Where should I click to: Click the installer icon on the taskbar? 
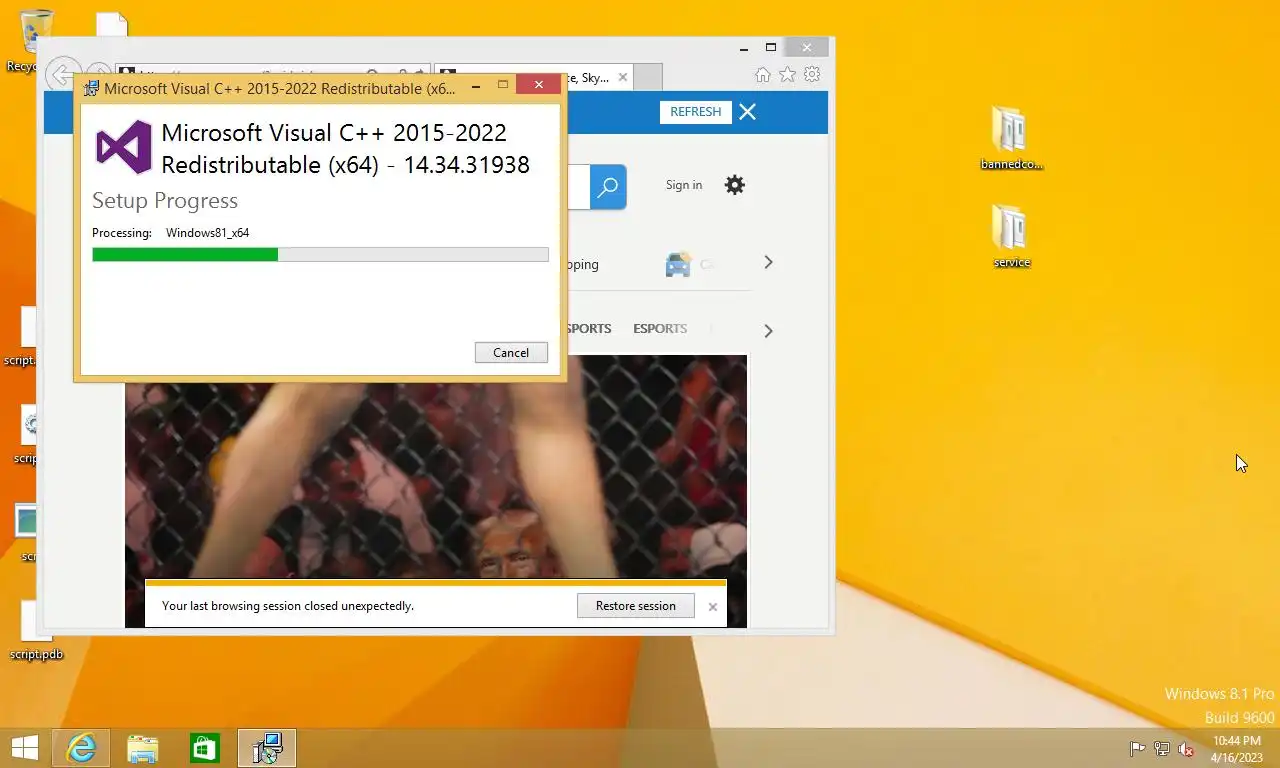(267, 748)
